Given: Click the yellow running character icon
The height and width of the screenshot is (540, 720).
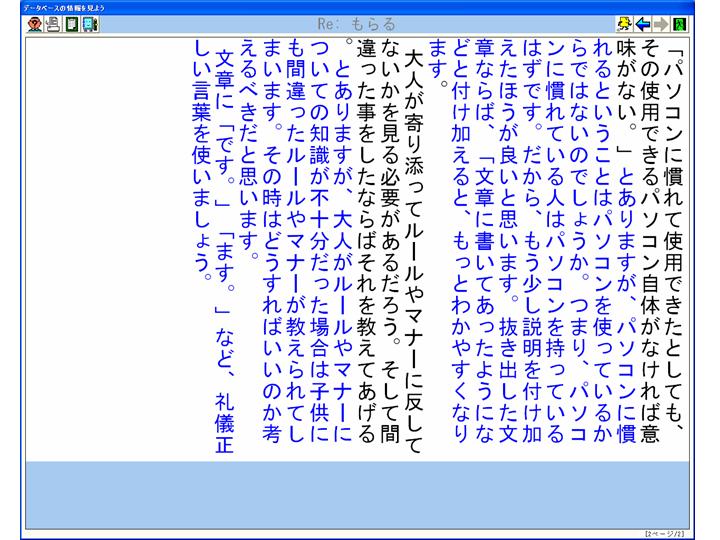Looking at the screenshot, I should (x=652, y=23).
